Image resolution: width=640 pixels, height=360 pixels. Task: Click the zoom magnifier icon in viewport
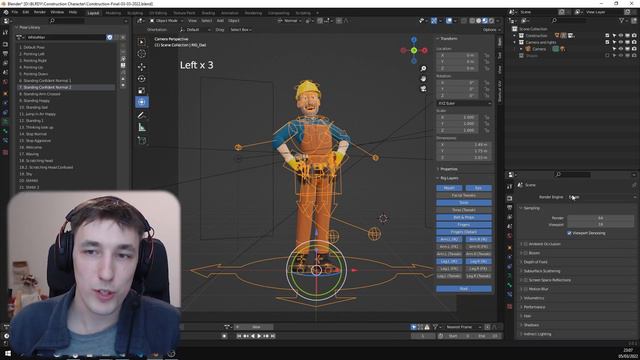click(423, 69)
